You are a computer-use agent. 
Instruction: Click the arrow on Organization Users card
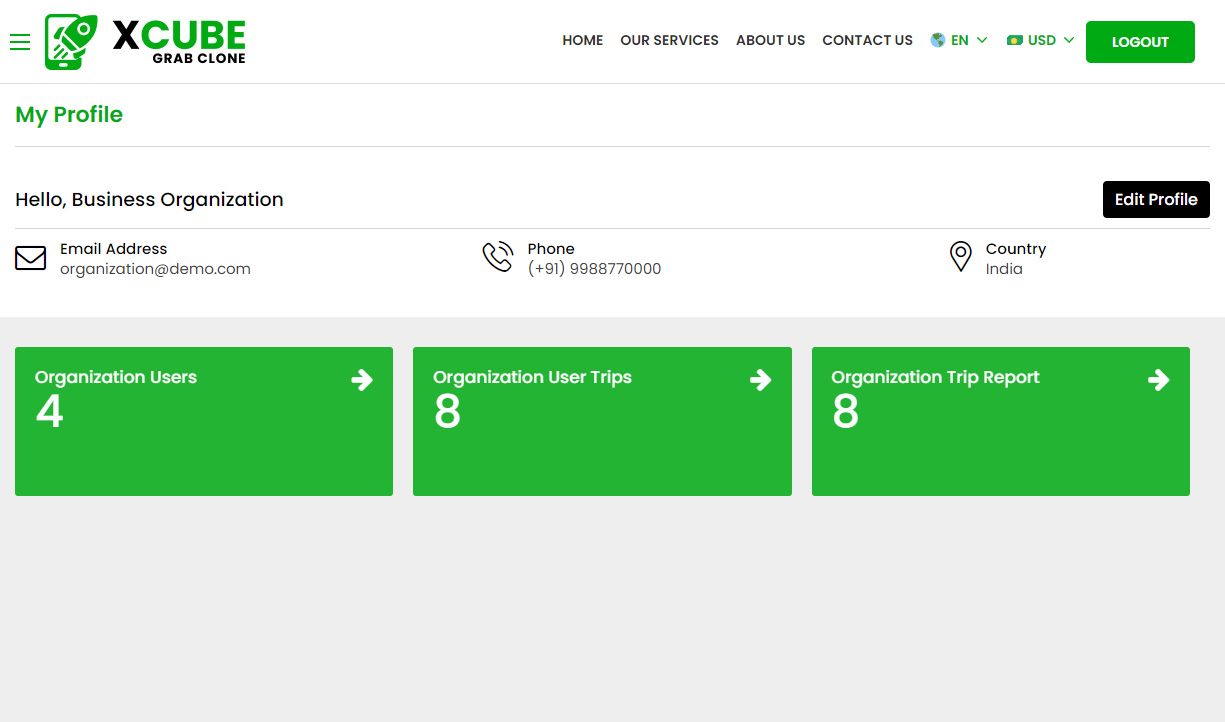point(362,380)
